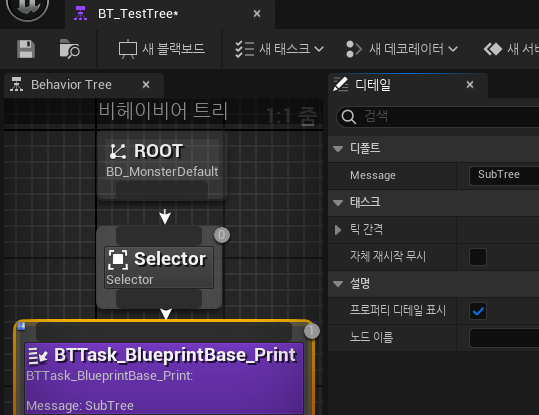Image resolution: width=539 pixels, height=415 pixels.
Task: Enable 자체 재시작 무시 checkbox
Action: click(x=478, y=257)
